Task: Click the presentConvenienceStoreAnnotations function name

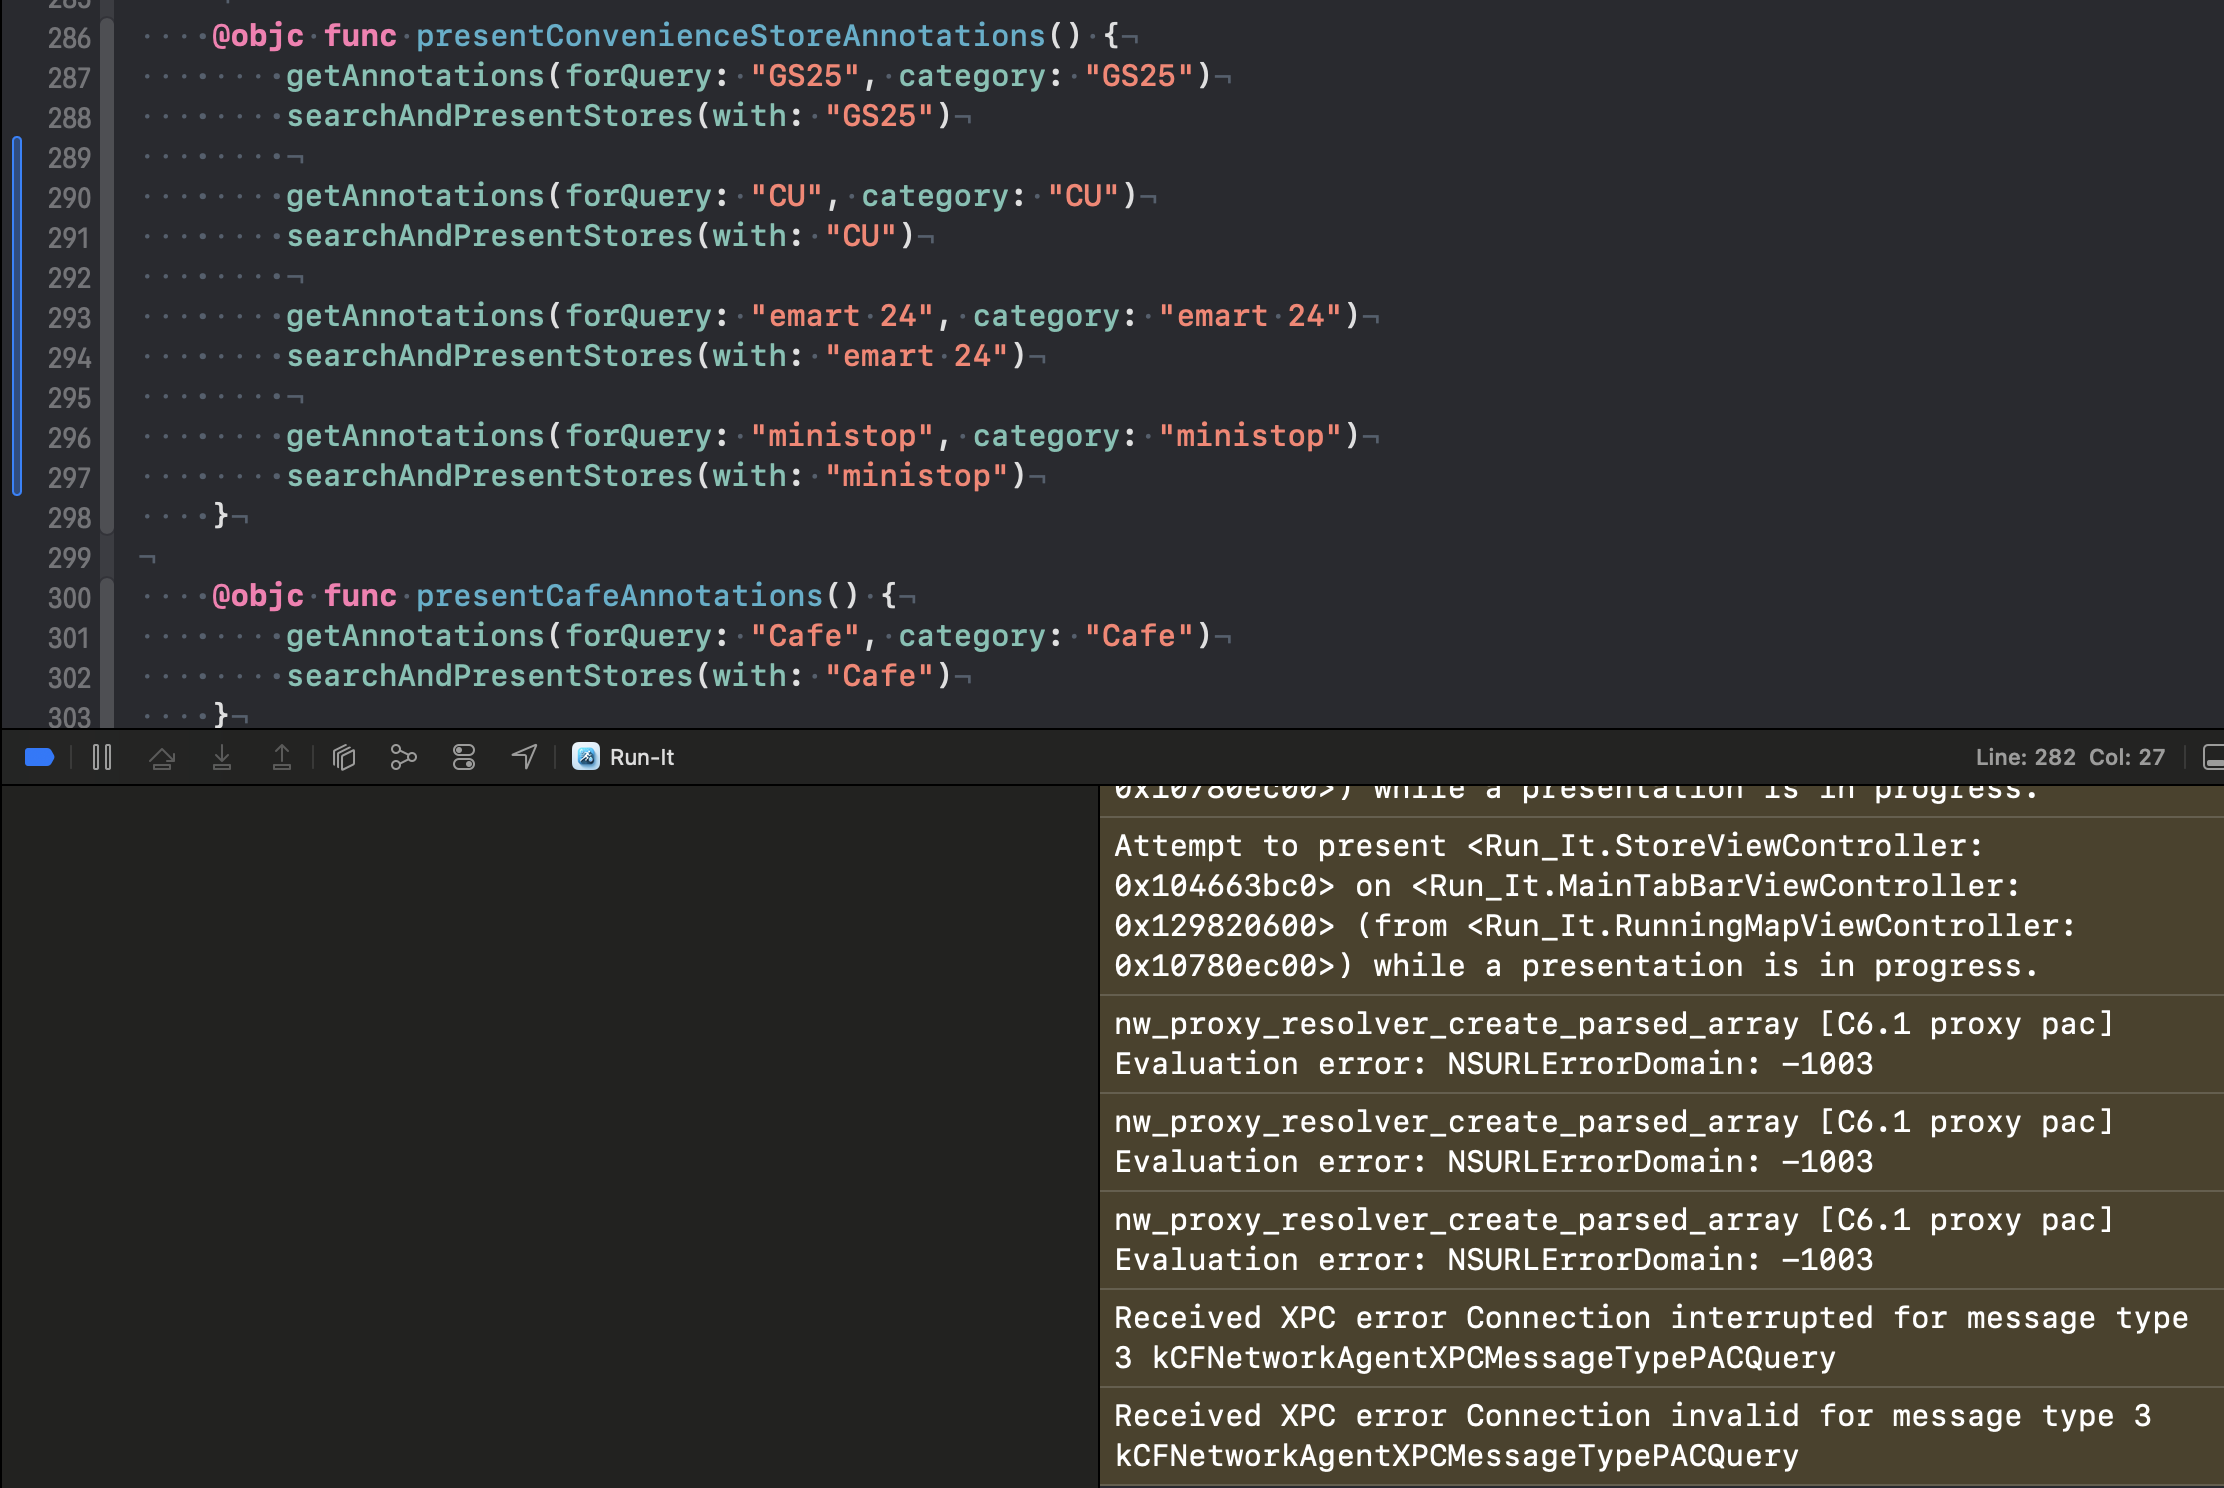Action: 730,36
